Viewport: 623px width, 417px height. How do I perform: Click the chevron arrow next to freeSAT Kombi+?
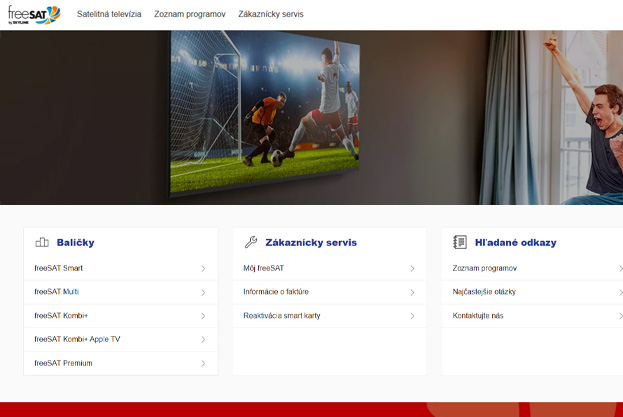[x=203, y=316]
